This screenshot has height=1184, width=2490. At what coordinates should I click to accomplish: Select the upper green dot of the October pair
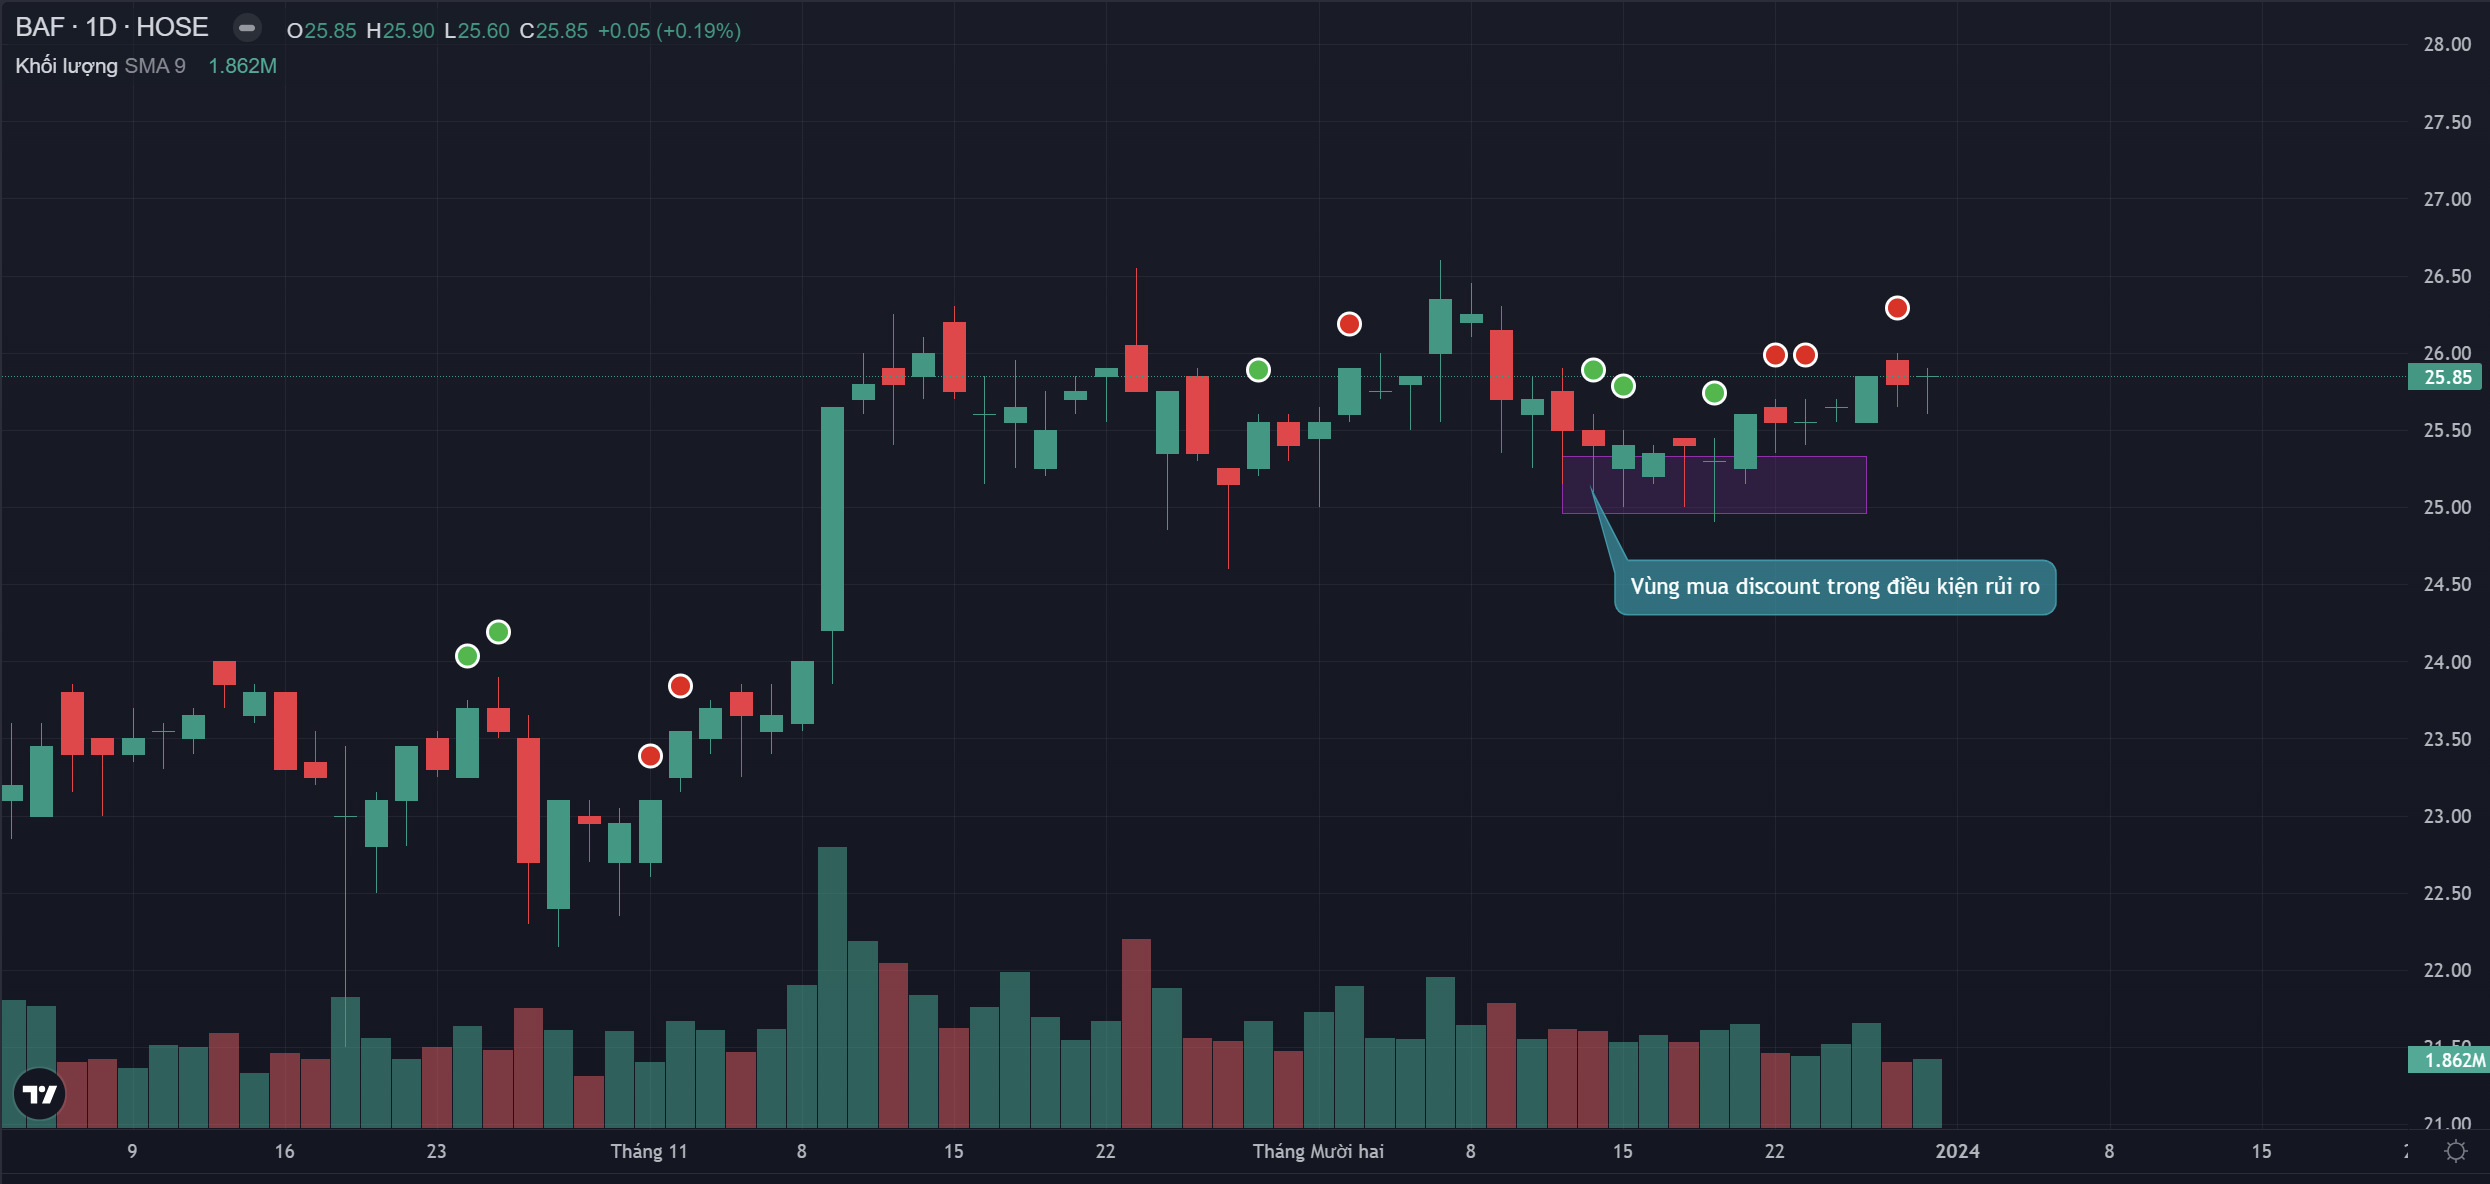pos(498,632)
